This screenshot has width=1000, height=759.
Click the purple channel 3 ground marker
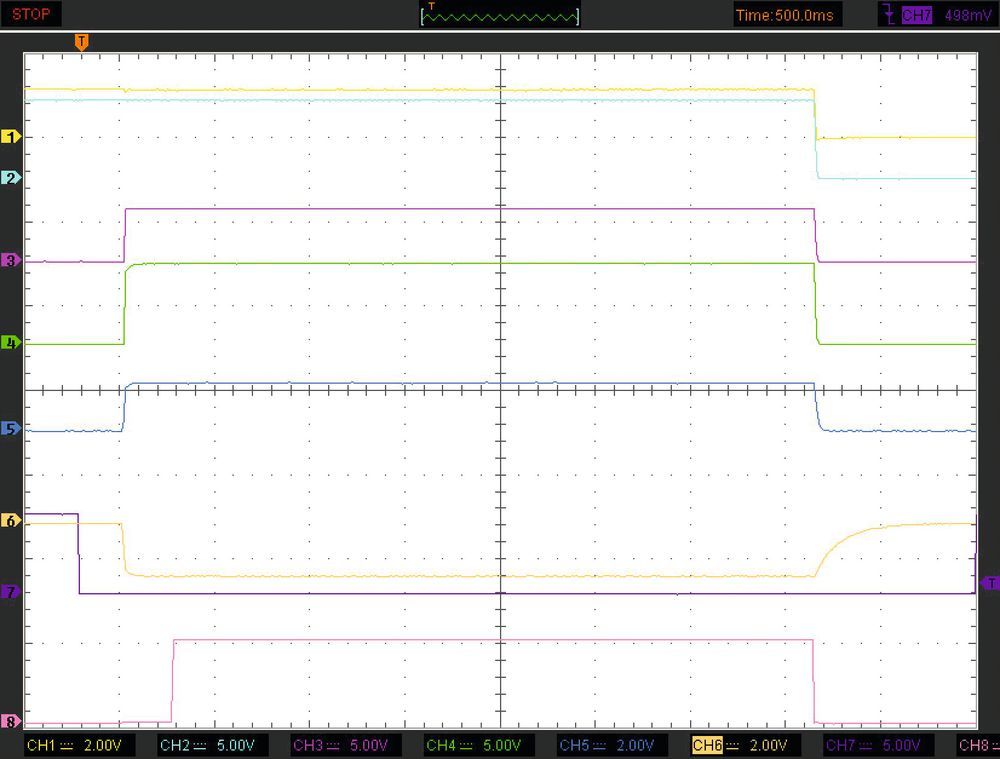(12, 260)
